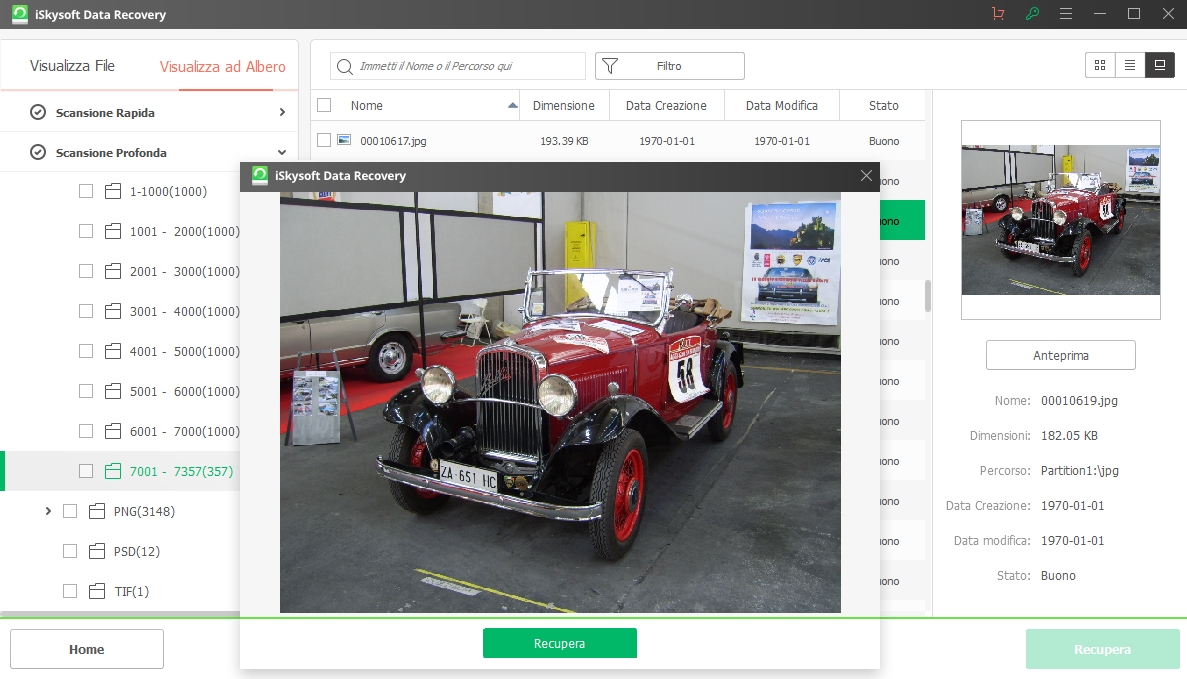
Task: Open the shopping cart icon in title bar
Action: coord(999,14)
